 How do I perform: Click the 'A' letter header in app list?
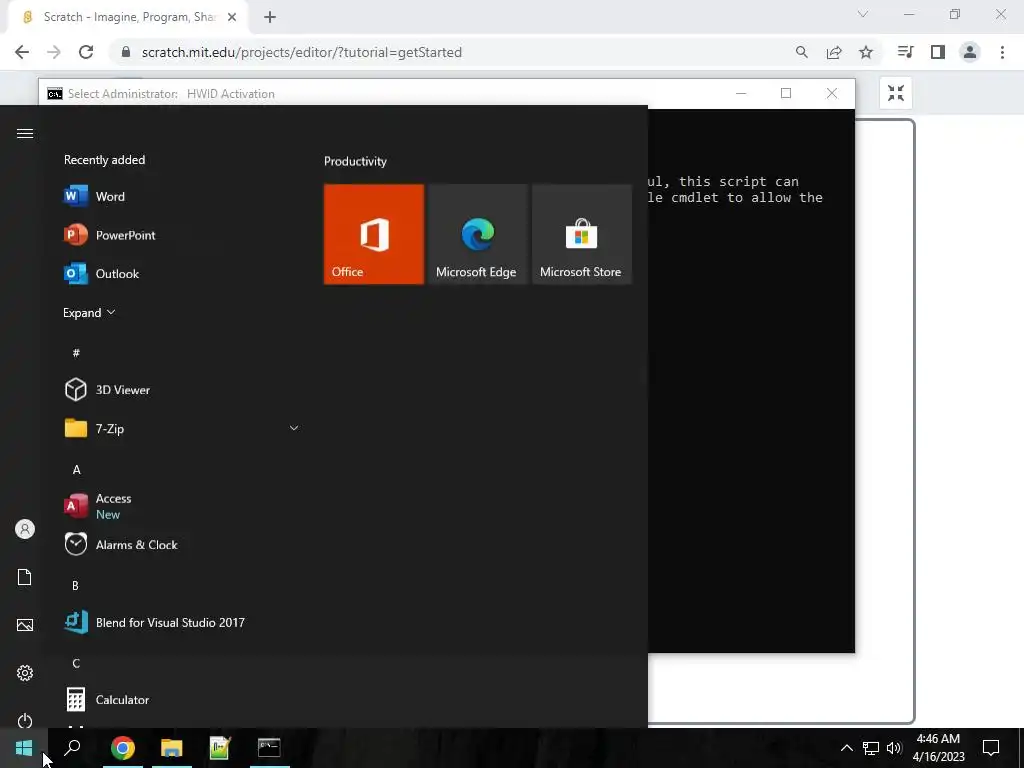coord(76,470)
